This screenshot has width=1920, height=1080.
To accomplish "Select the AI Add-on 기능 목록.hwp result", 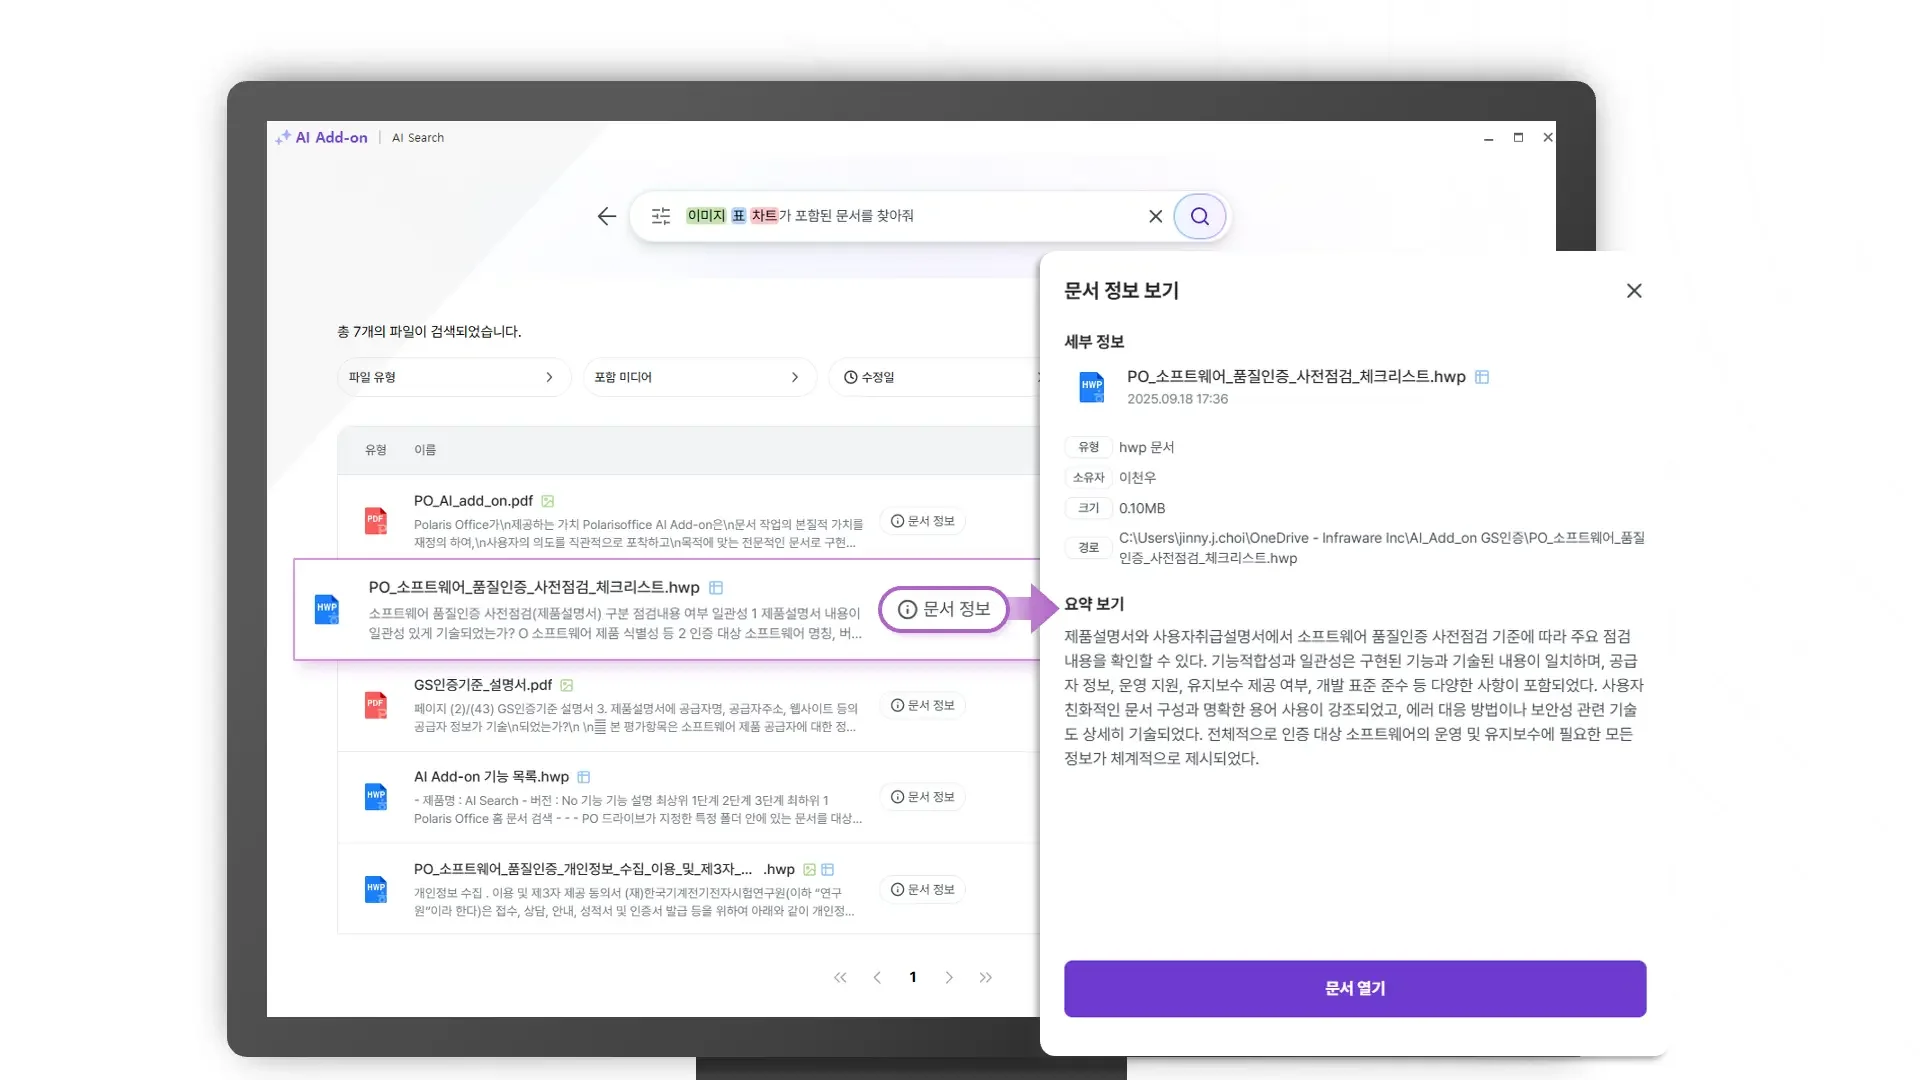I will click(x=491, y=777).
